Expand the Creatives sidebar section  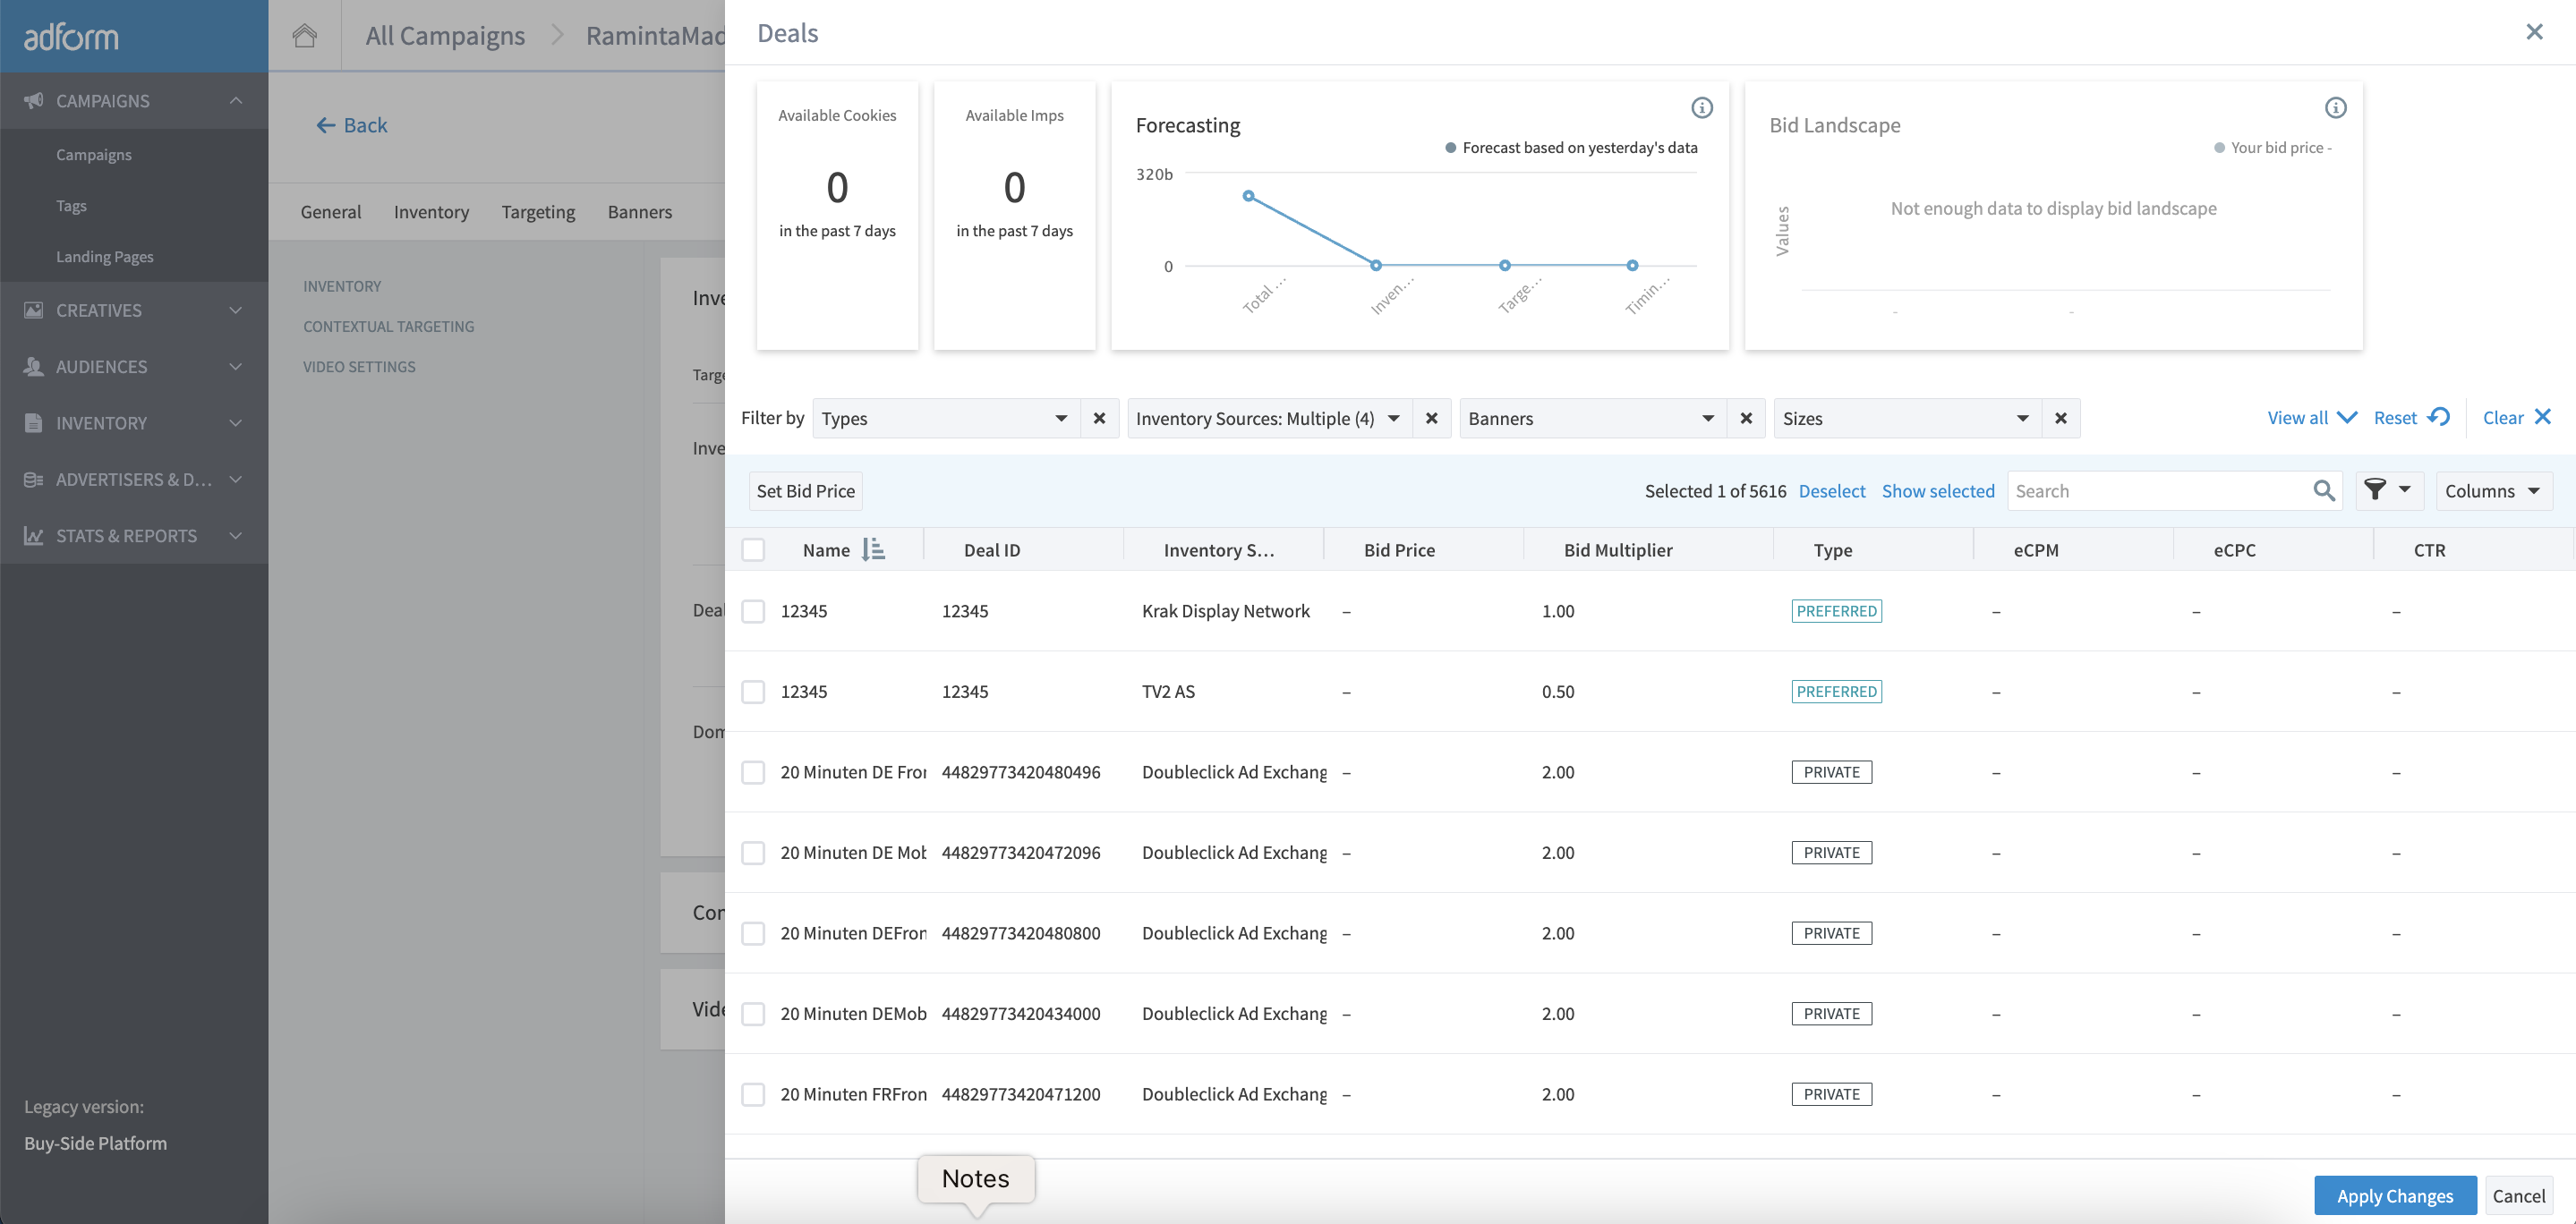click(x=236, y=310)
